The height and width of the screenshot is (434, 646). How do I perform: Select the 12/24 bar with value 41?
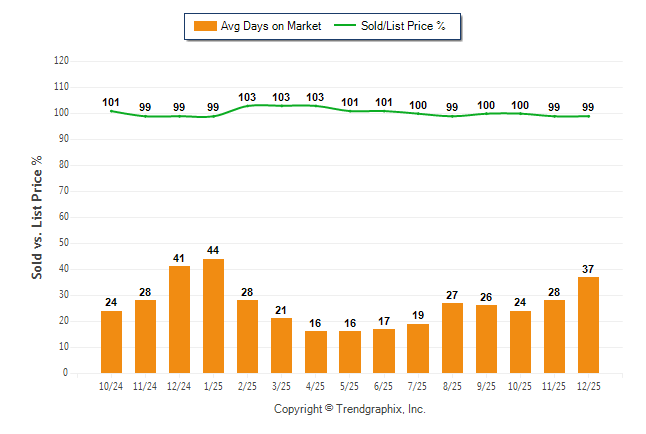click(x=179, y=320)
